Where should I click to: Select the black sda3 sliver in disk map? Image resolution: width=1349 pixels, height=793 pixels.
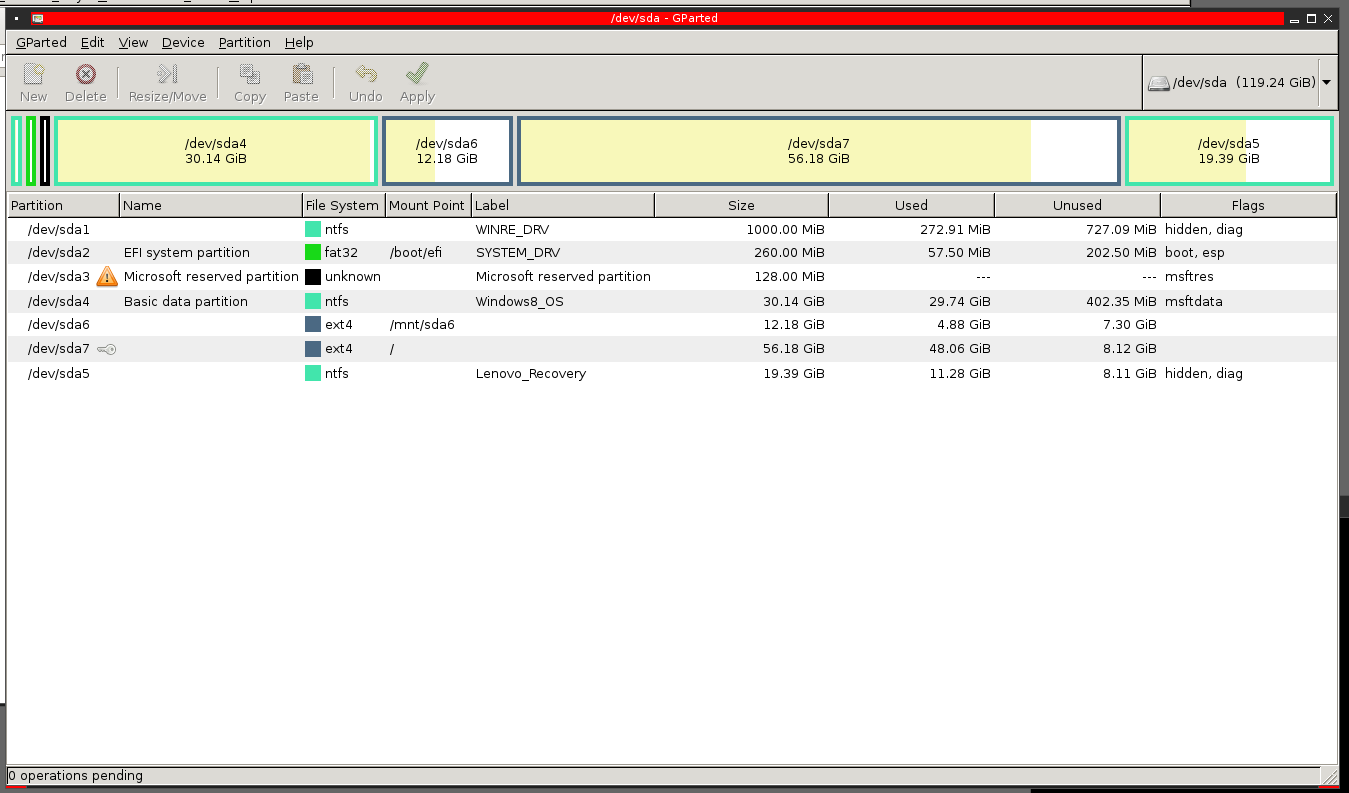pyautogui.click(x=45, y=151)
